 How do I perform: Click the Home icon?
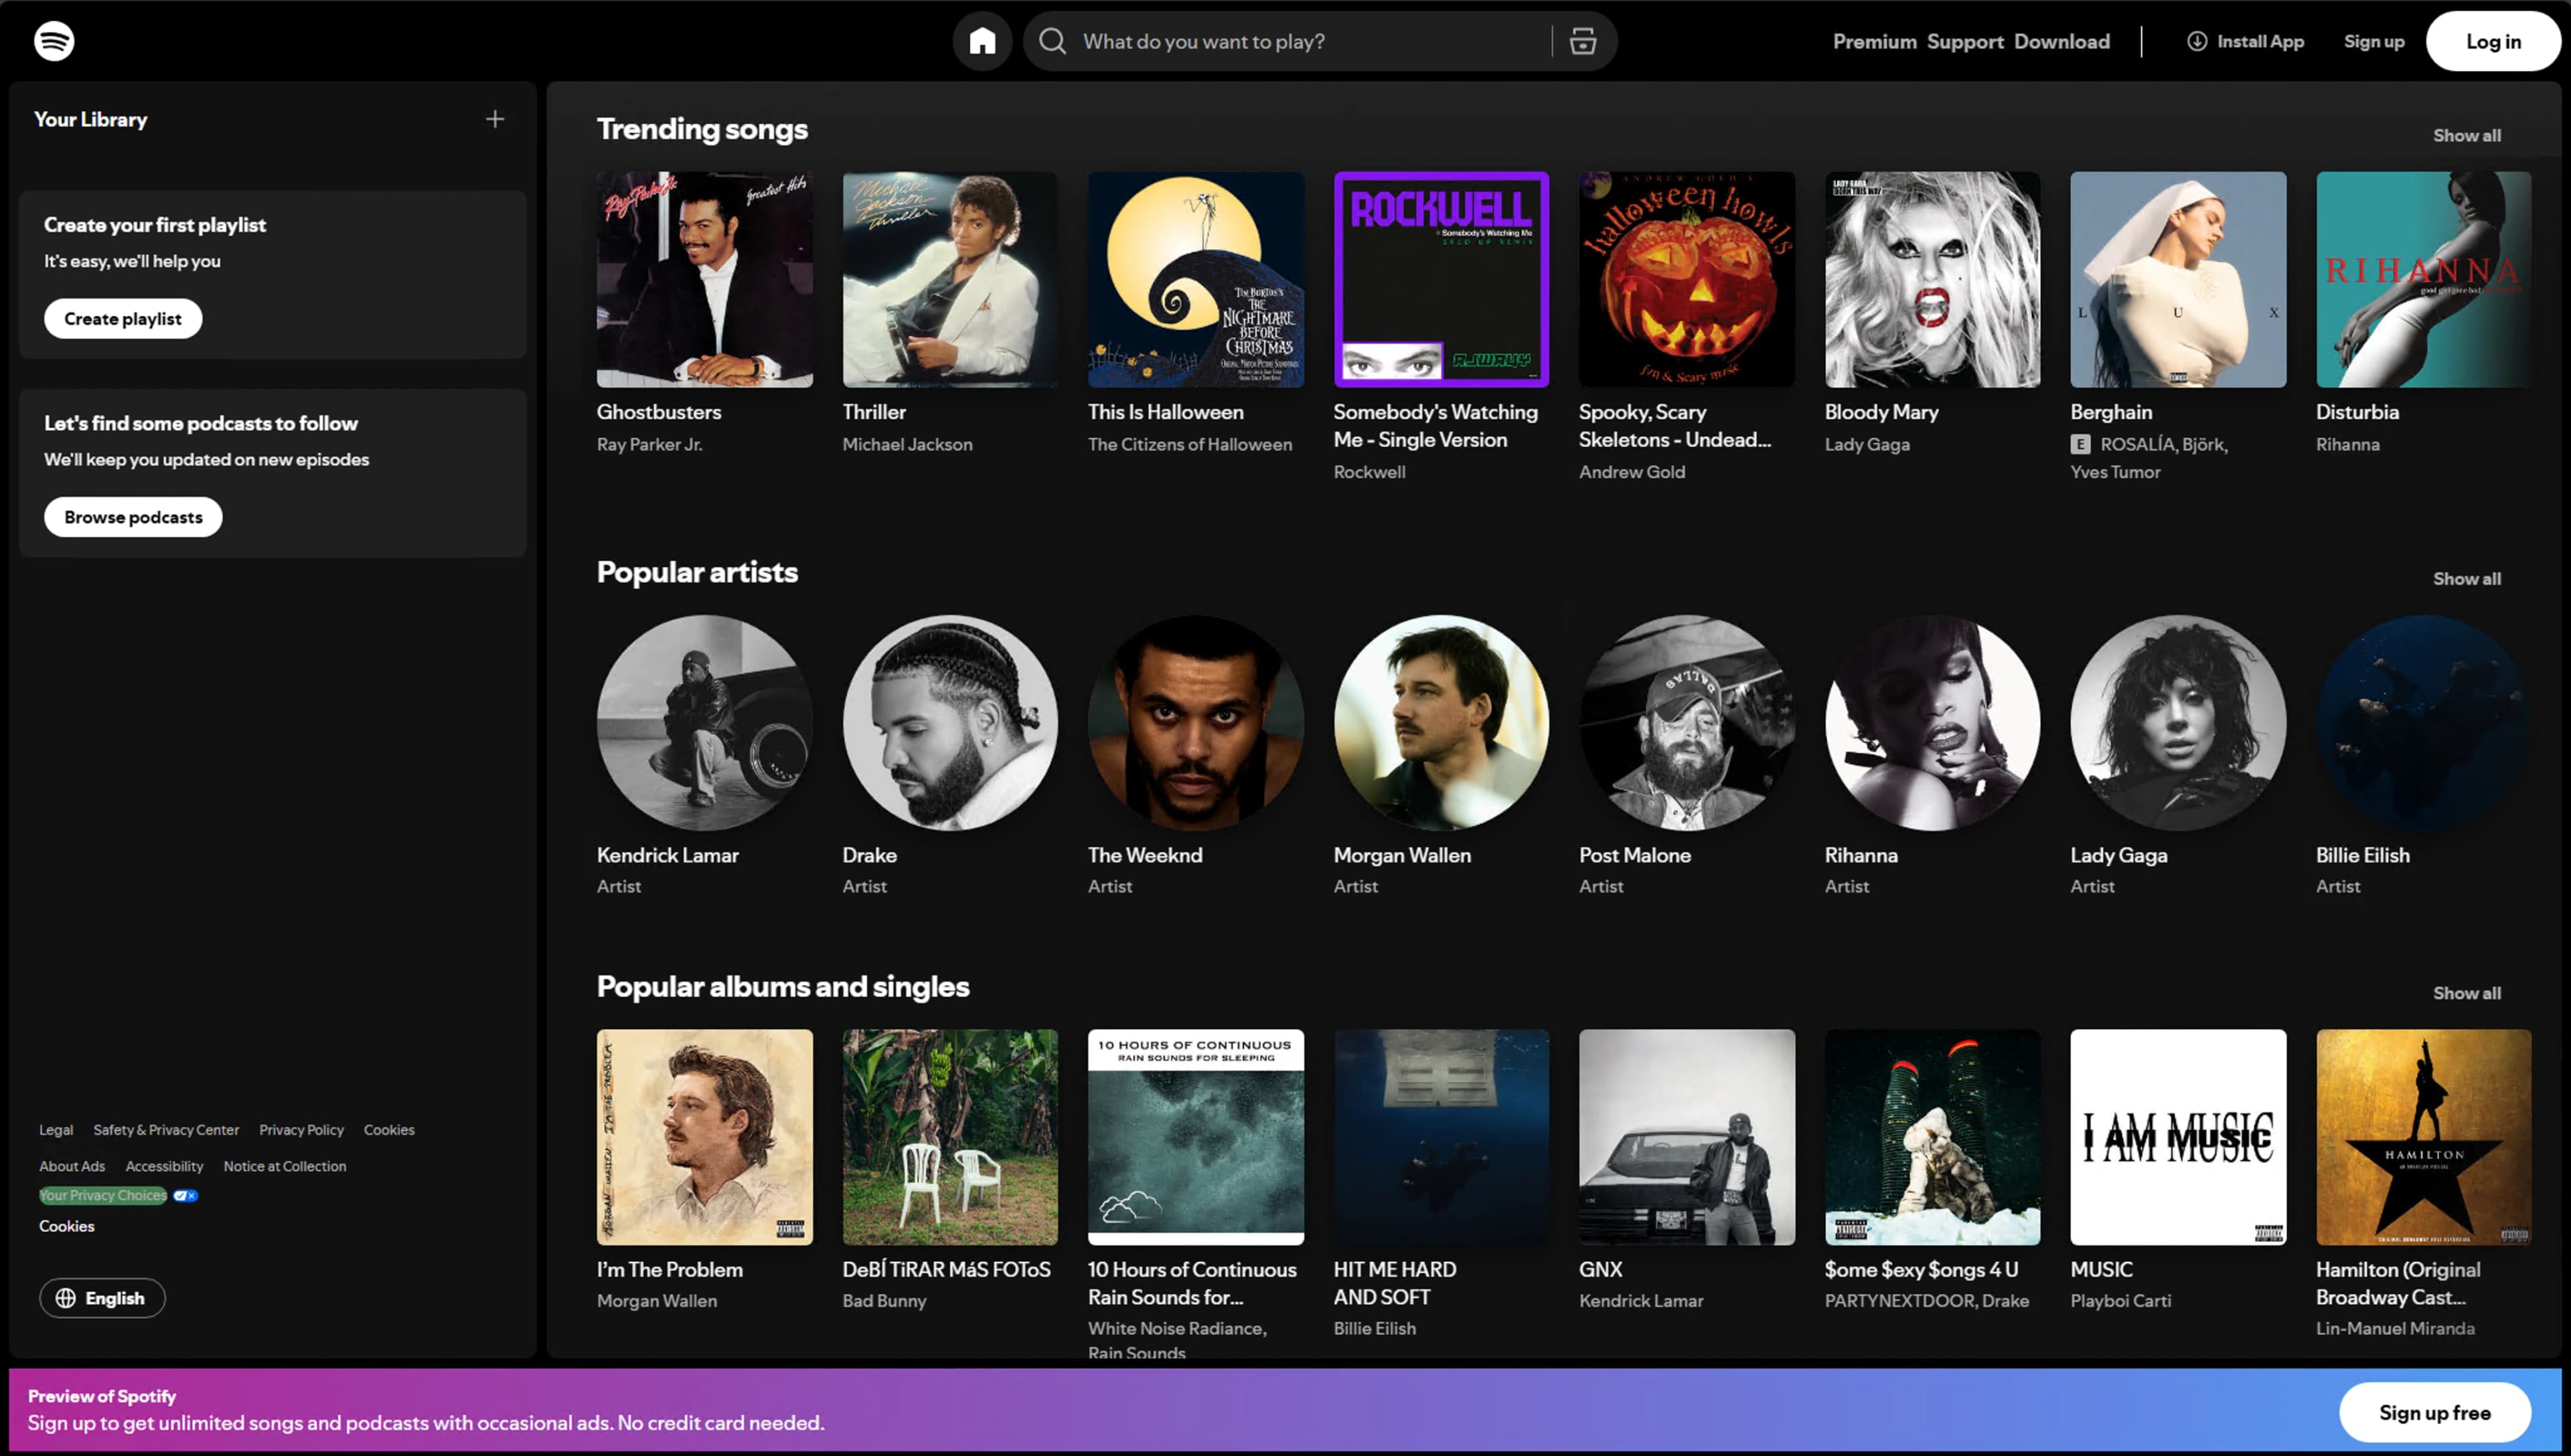click(x=982, y=41)
